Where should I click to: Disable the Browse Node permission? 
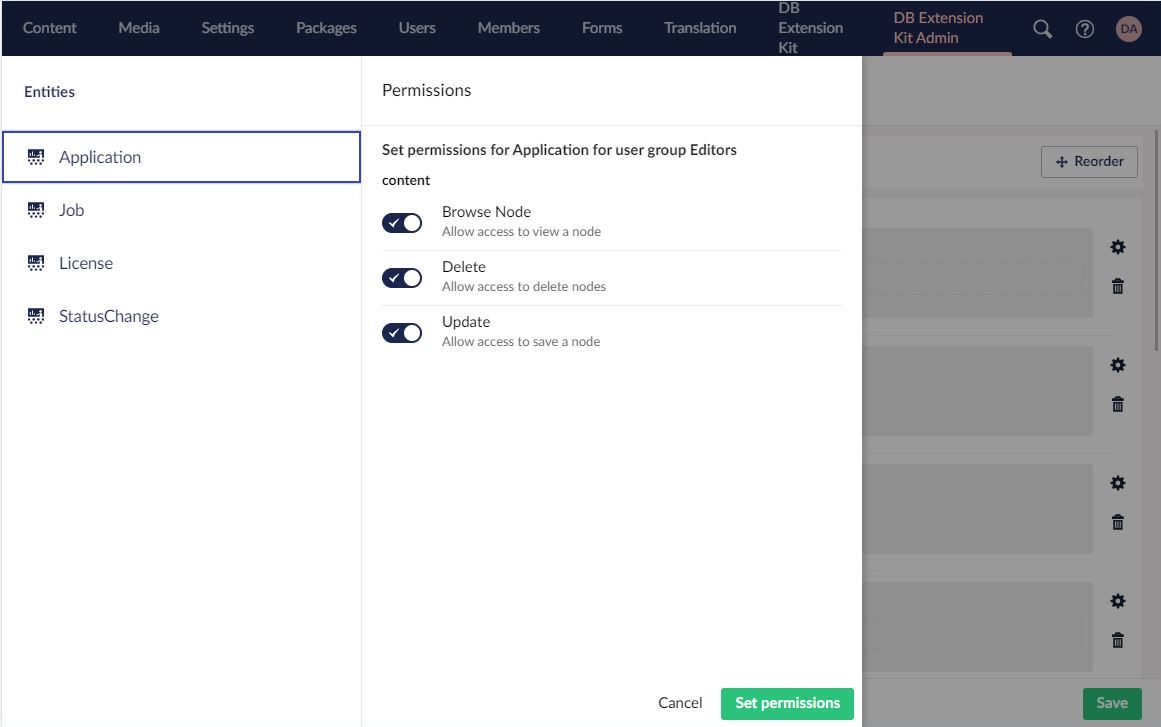pyautogui.click(x=402, y=222)
